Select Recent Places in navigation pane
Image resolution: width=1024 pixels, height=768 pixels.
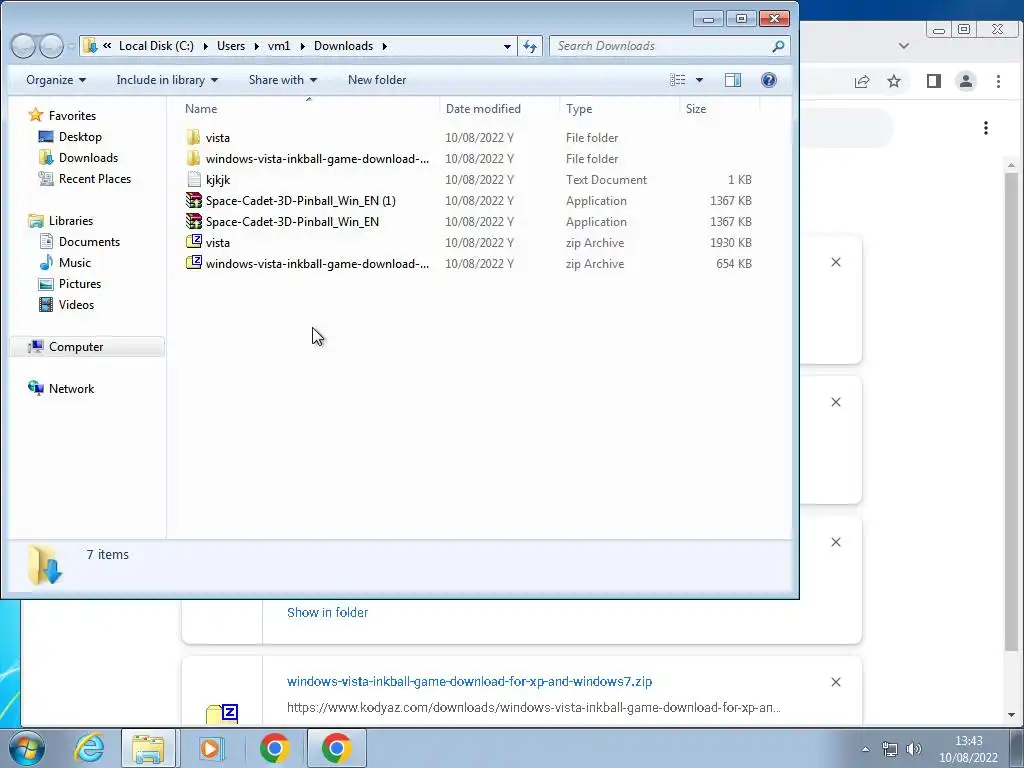click(x=95, y=178)
